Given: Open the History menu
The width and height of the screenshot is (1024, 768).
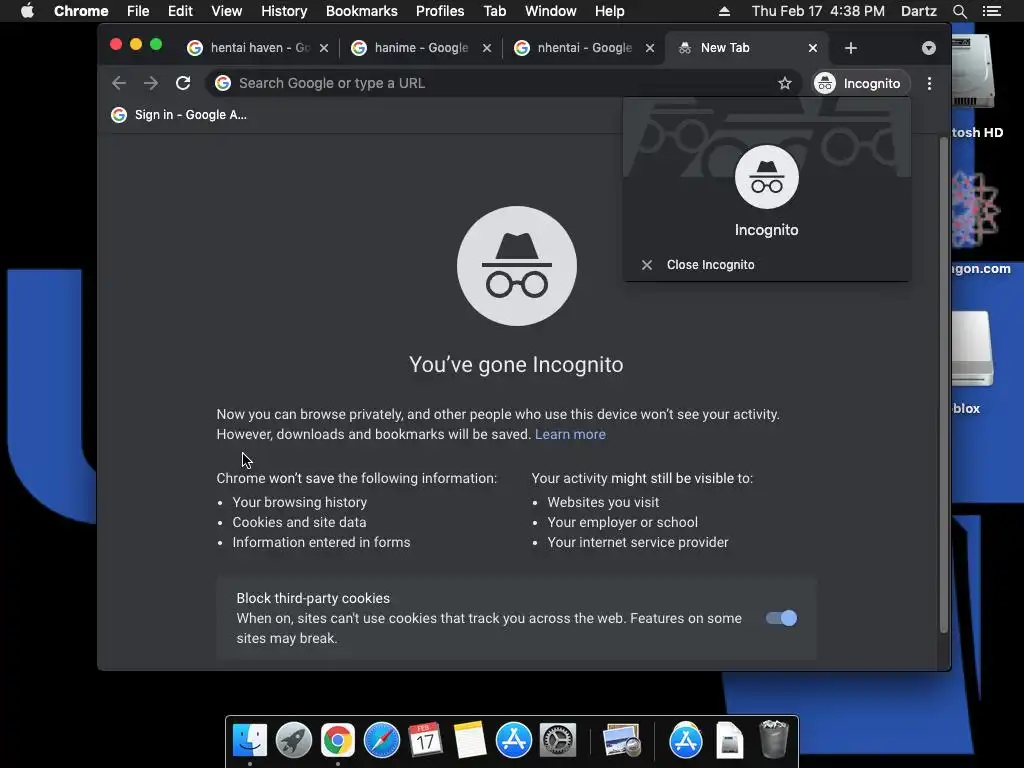Looking at the screenshot, I should pyautogui.click(x=284, y=11).
